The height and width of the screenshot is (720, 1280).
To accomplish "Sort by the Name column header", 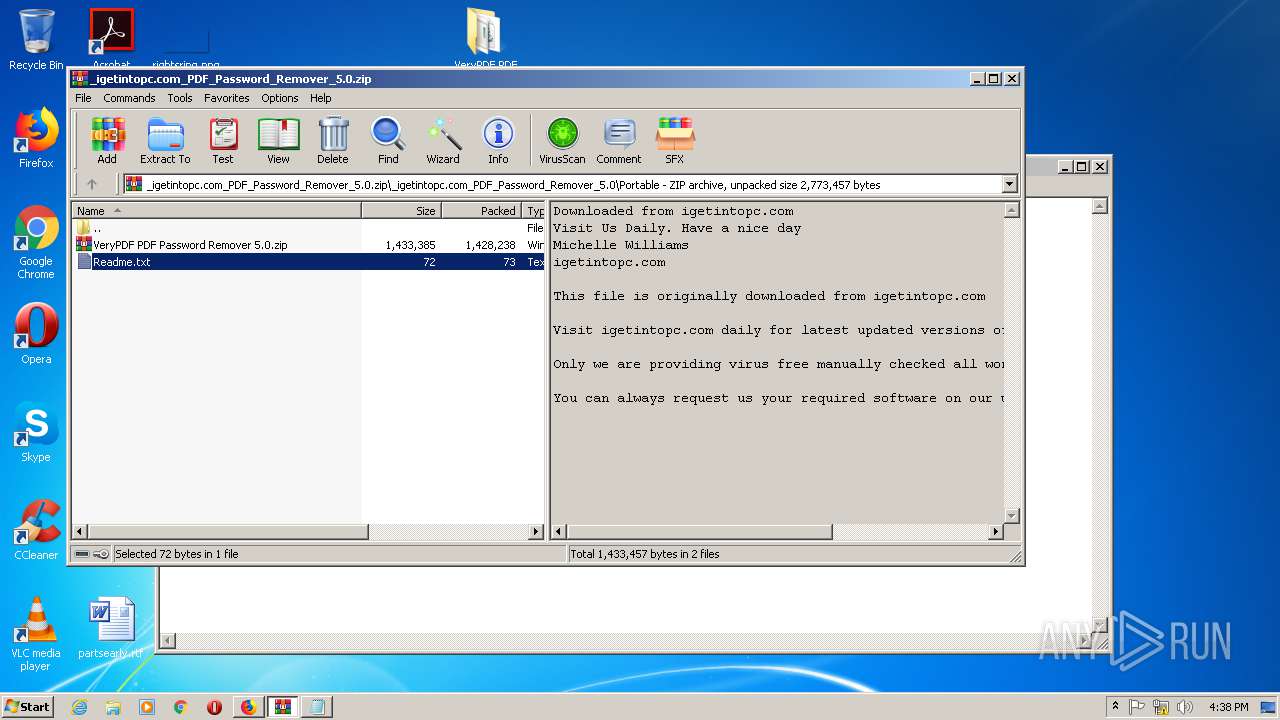I will 216,211.
